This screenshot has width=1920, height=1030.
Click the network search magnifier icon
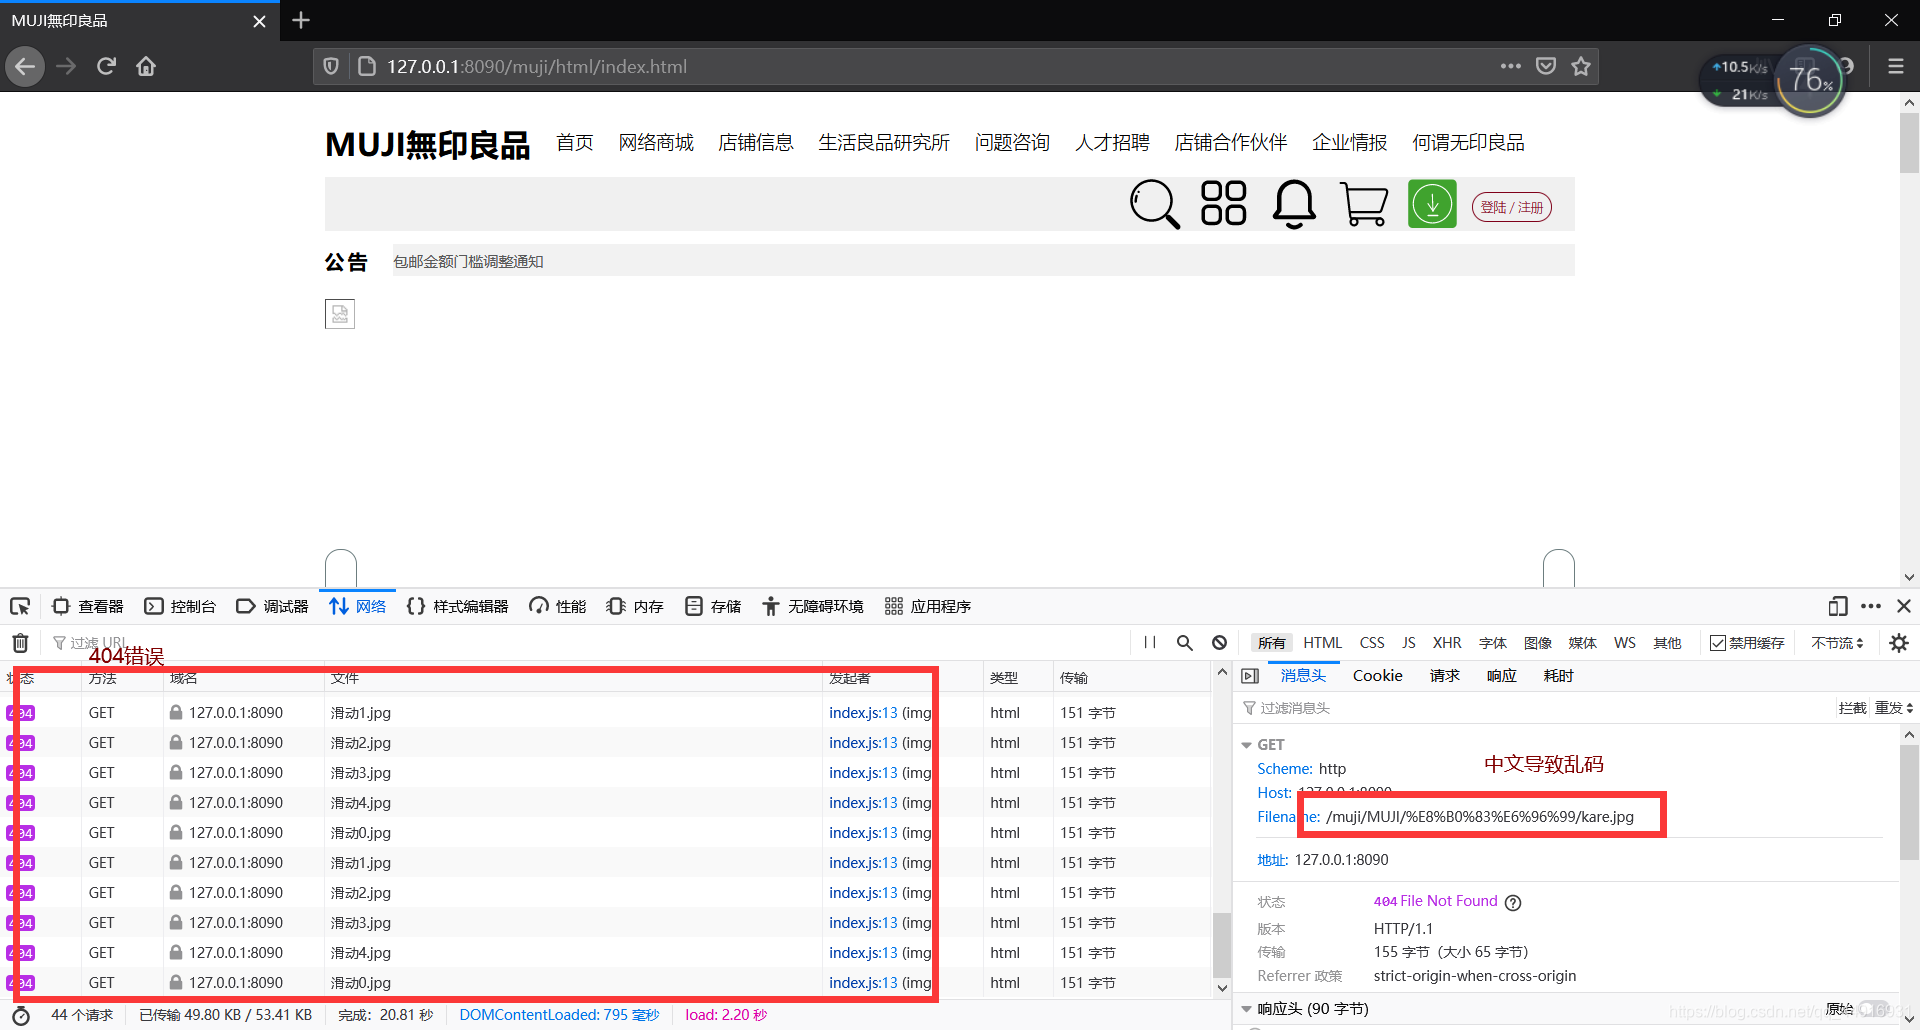(1185, 643)
